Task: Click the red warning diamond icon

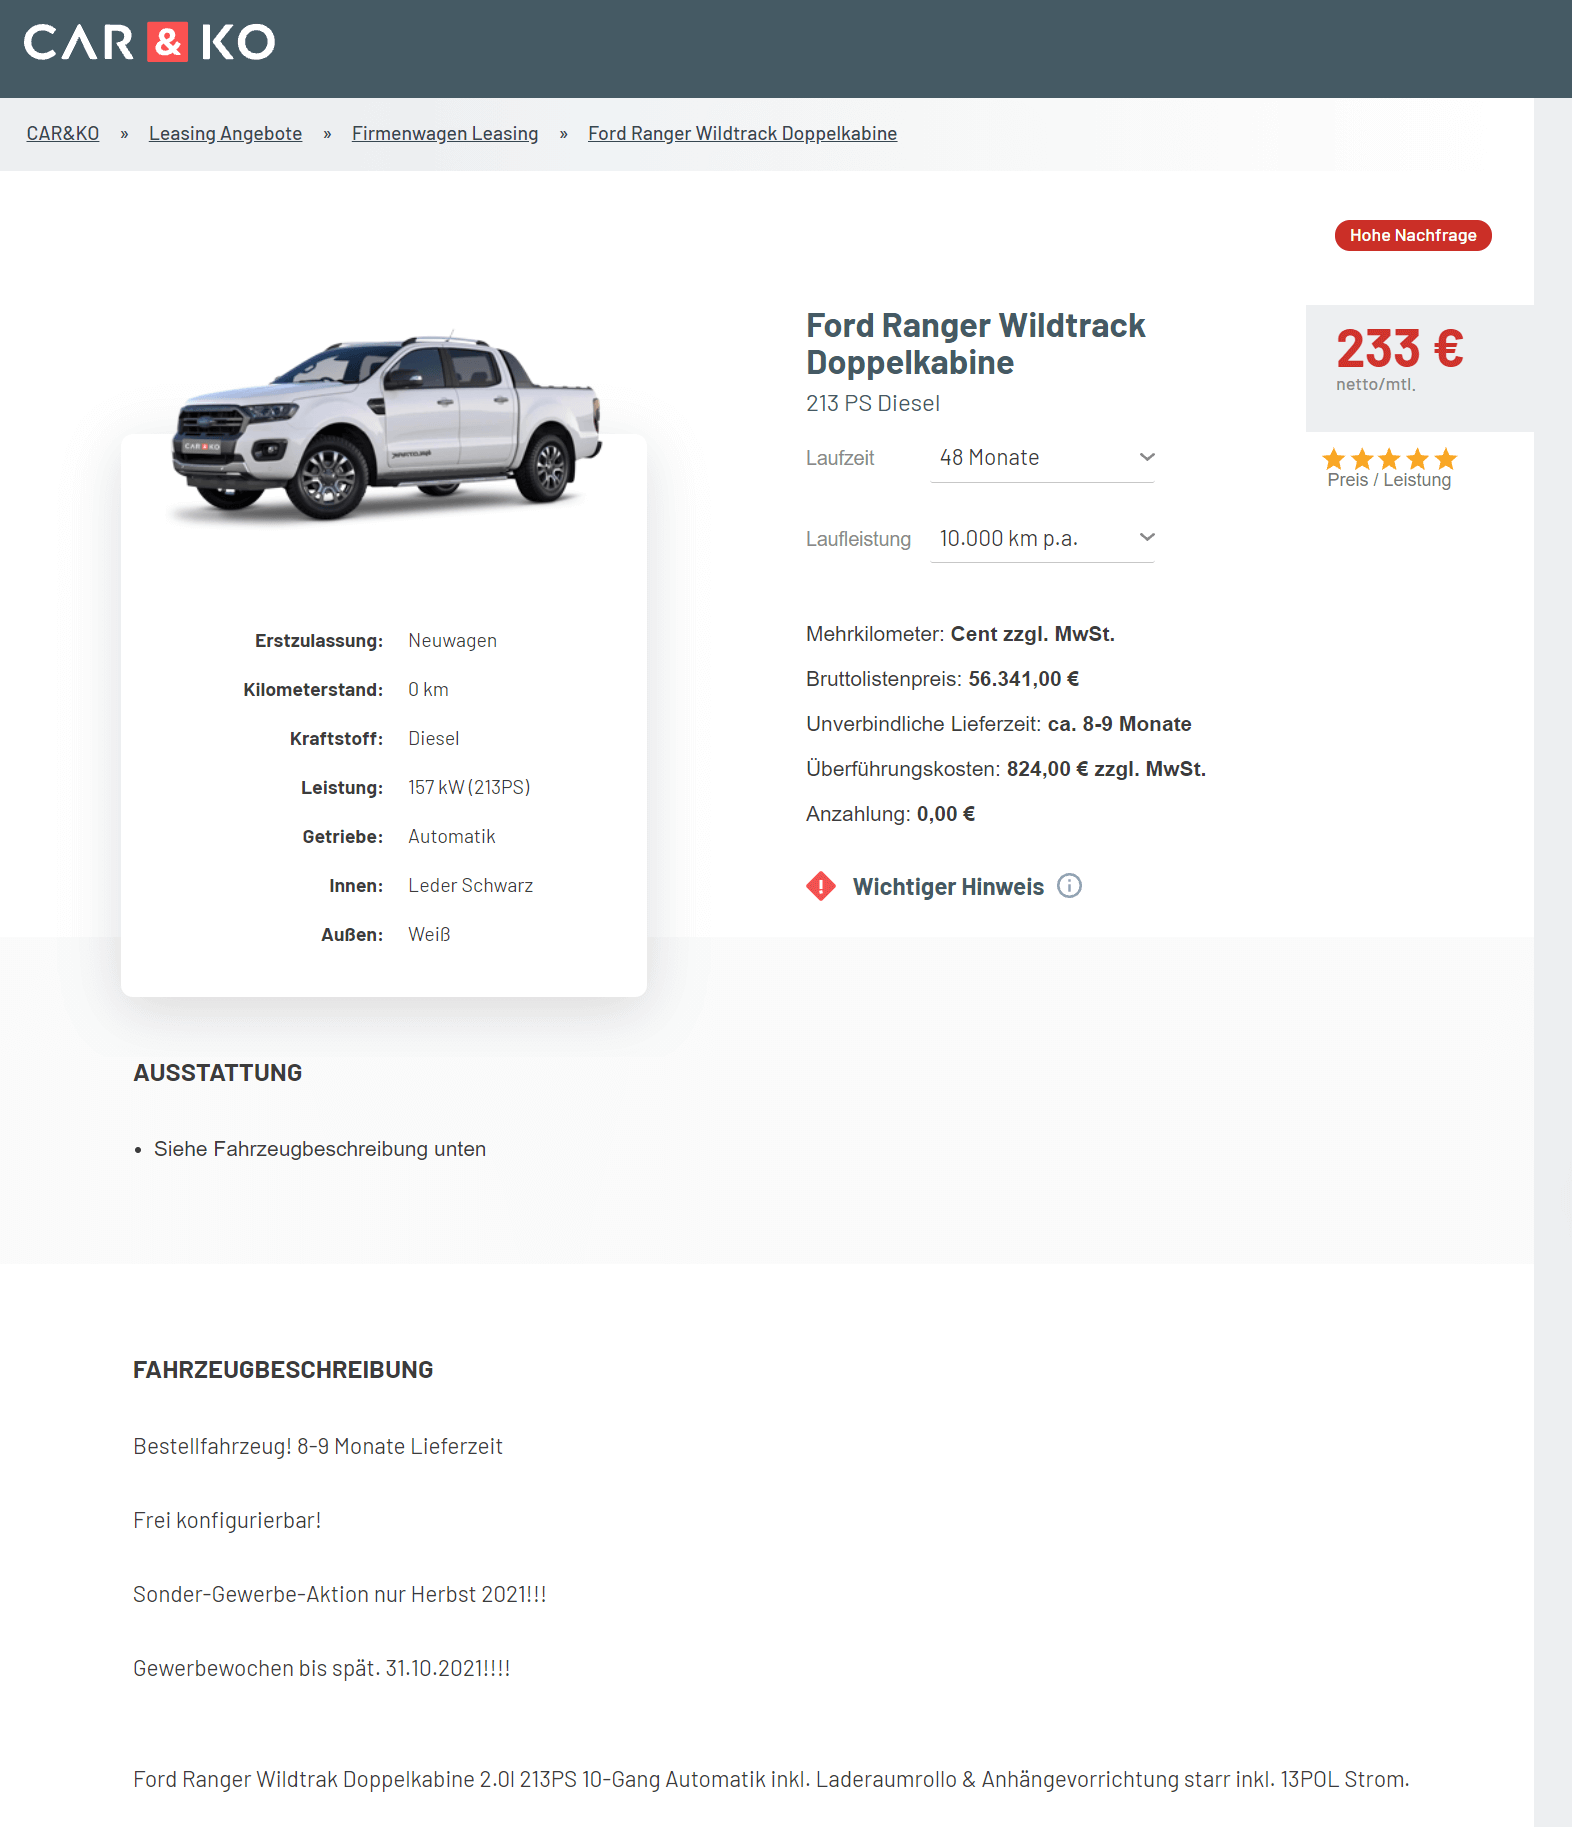Action: 821,886
